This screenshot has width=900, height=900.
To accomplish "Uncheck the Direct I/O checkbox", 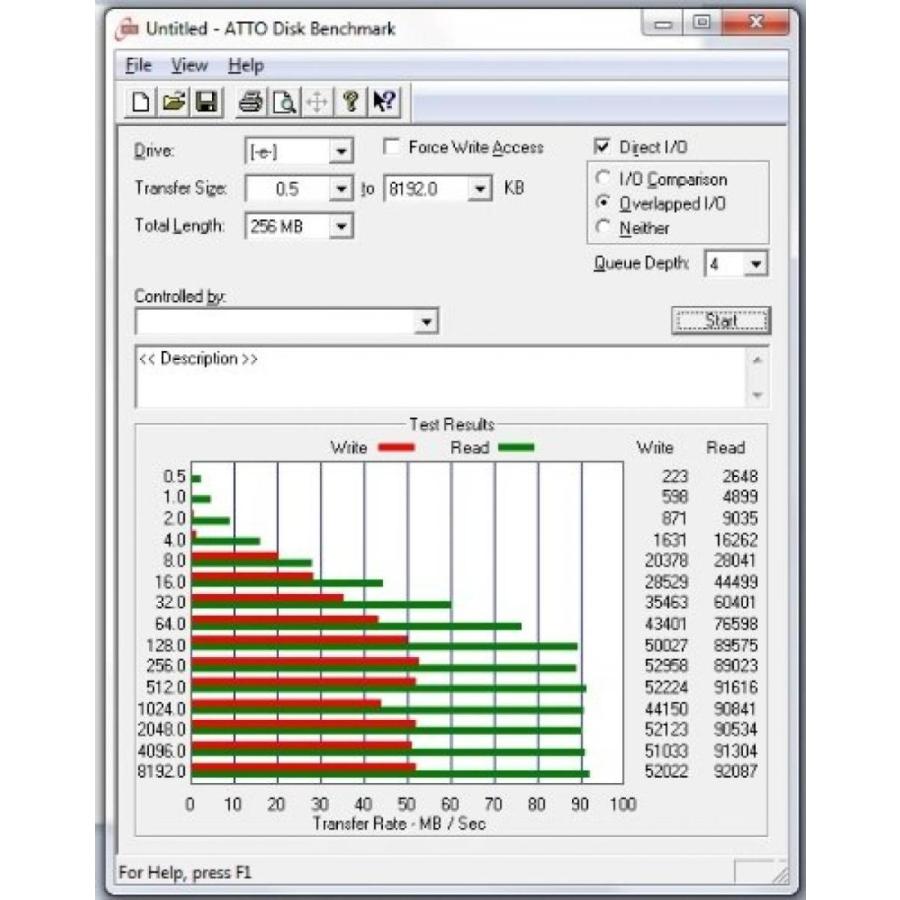I will [602, 146].
